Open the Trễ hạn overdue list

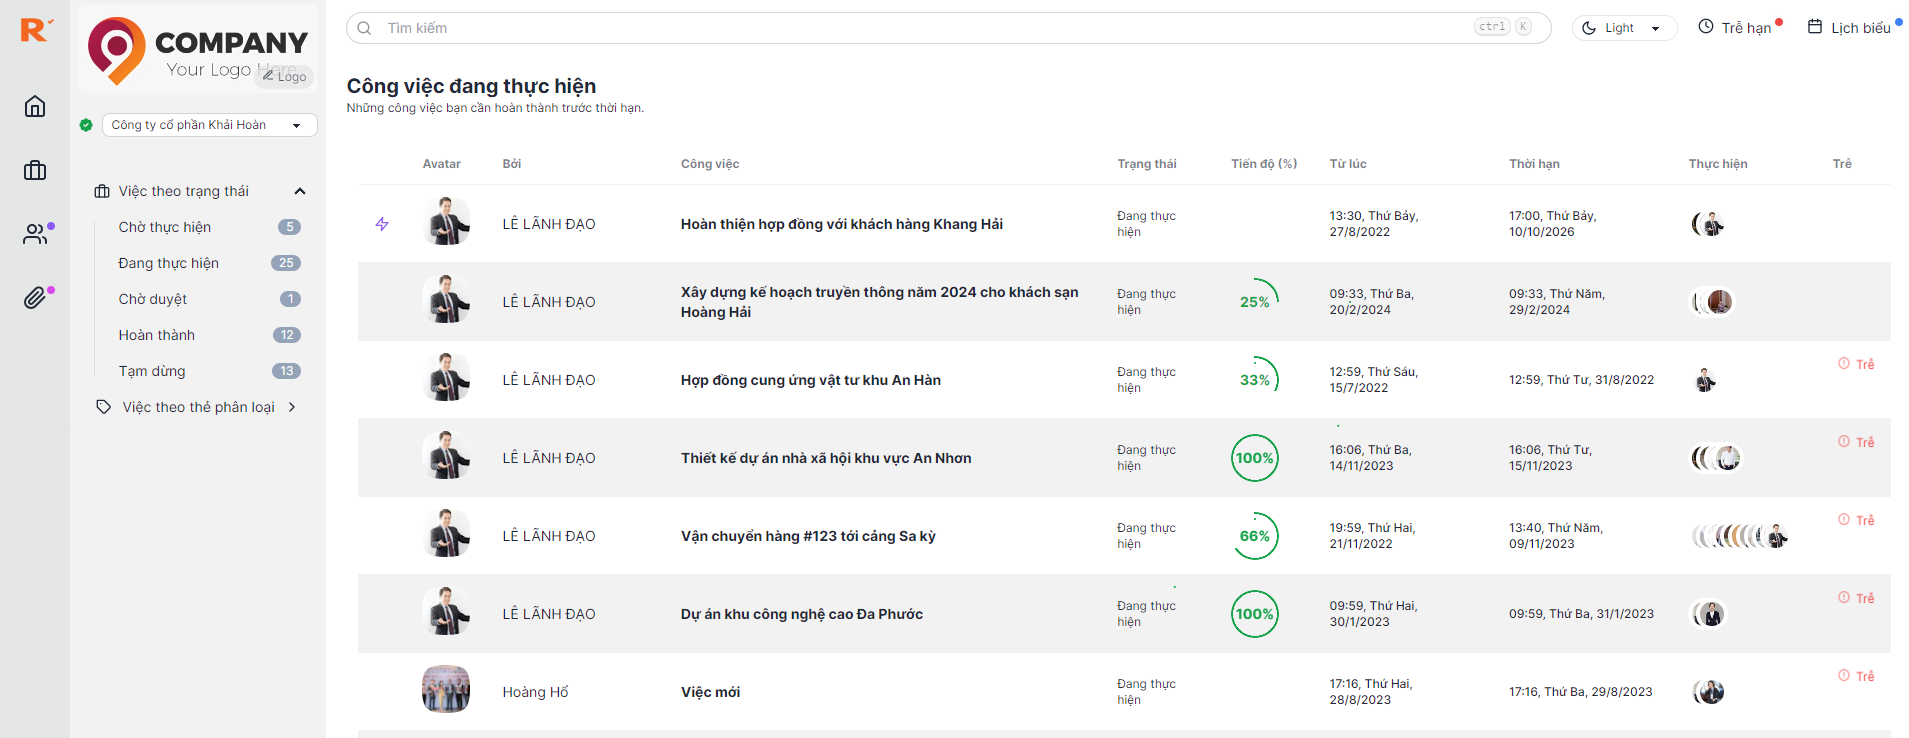pyautogui.click(x=1739, y=28)
